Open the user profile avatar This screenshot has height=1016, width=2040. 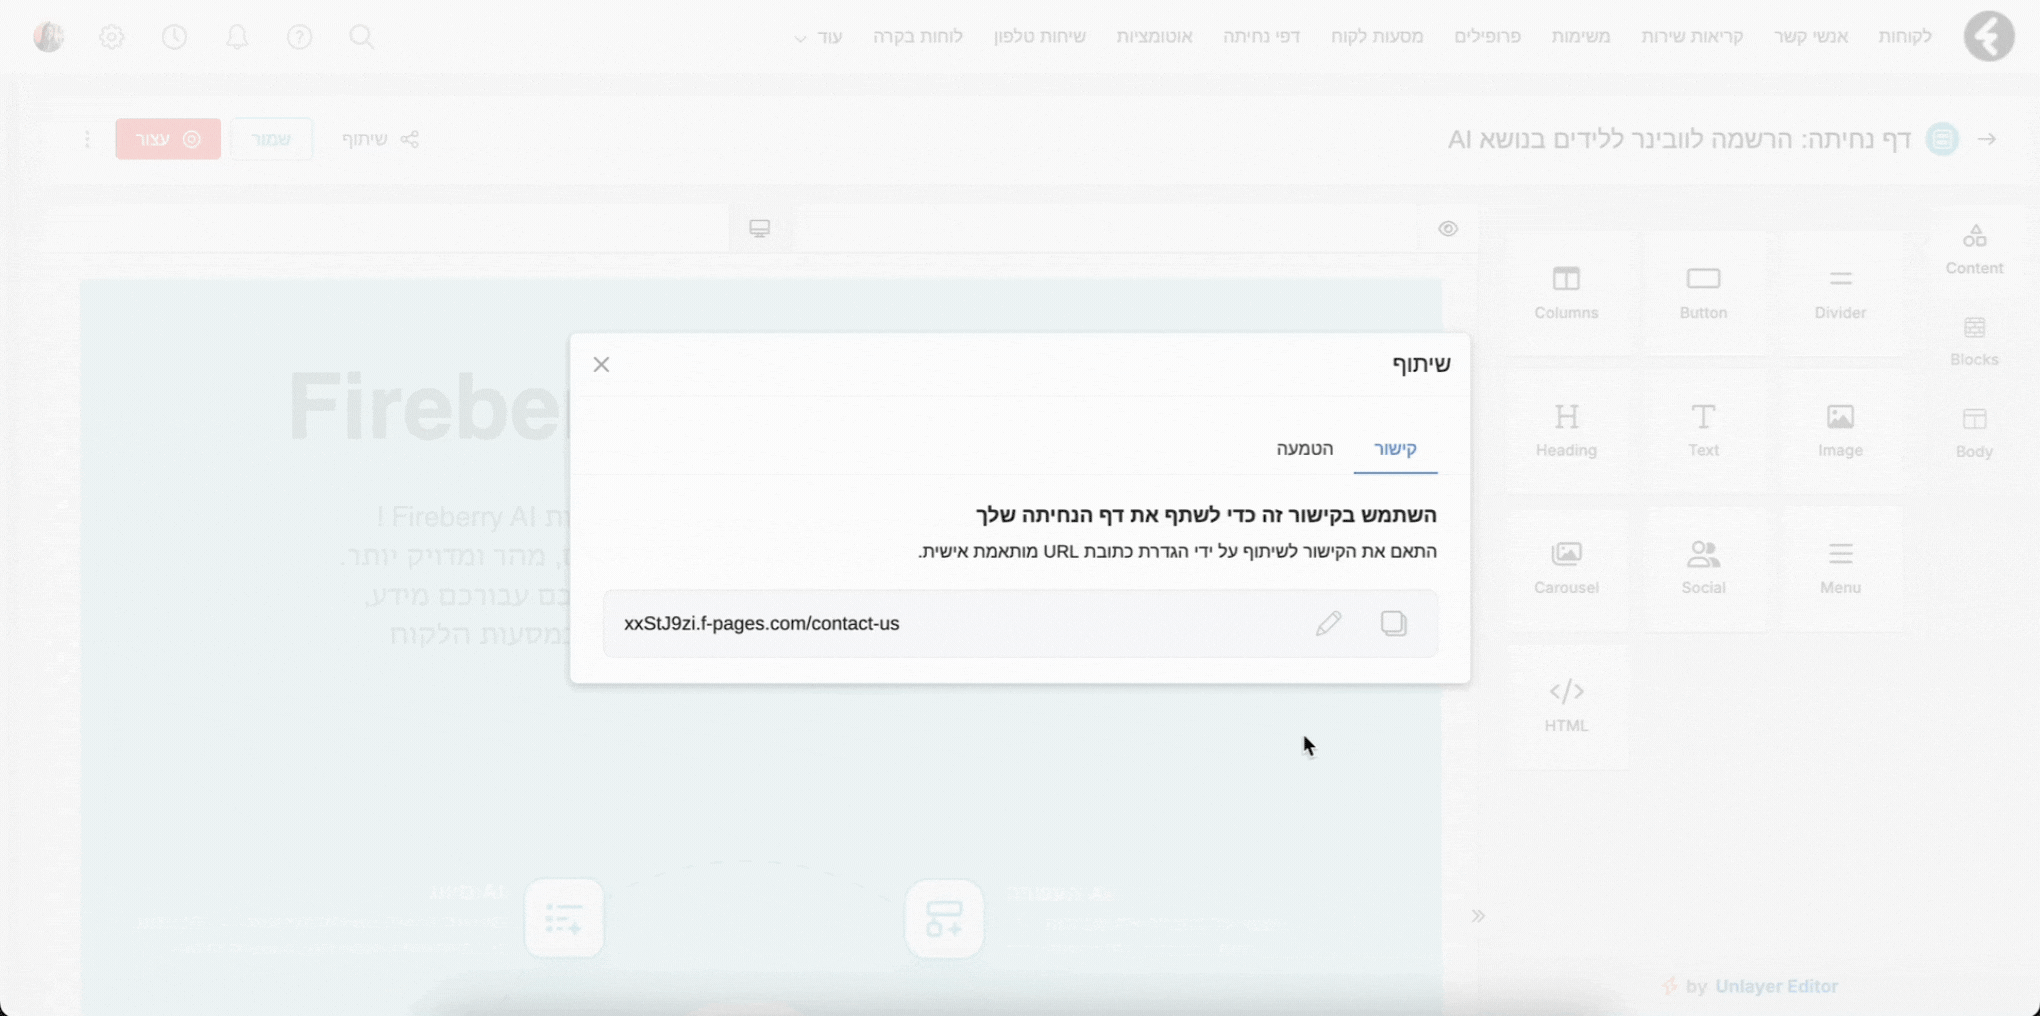coord(49,37)
